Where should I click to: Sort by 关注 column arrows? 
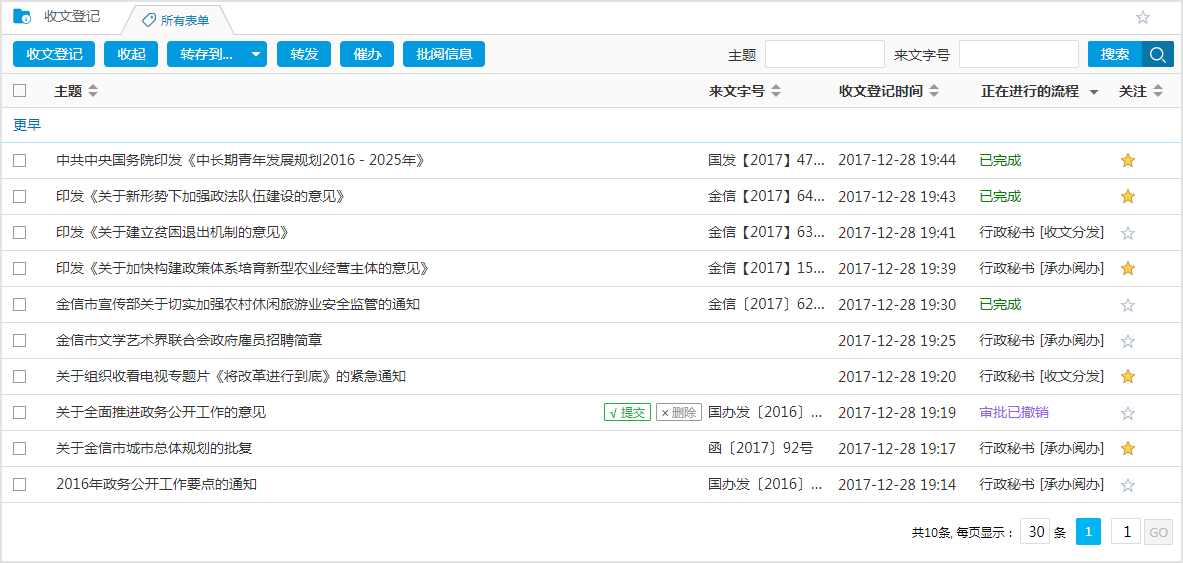(1158, 91)
